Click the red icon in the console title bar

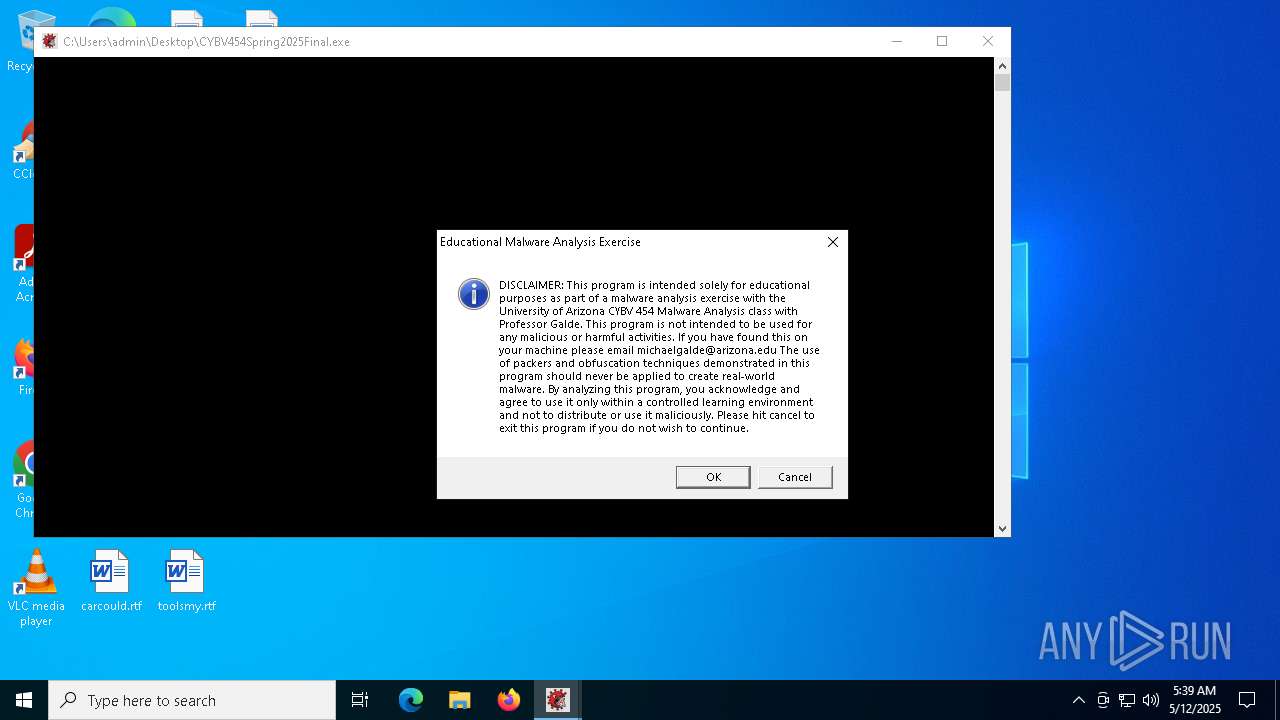49,41
